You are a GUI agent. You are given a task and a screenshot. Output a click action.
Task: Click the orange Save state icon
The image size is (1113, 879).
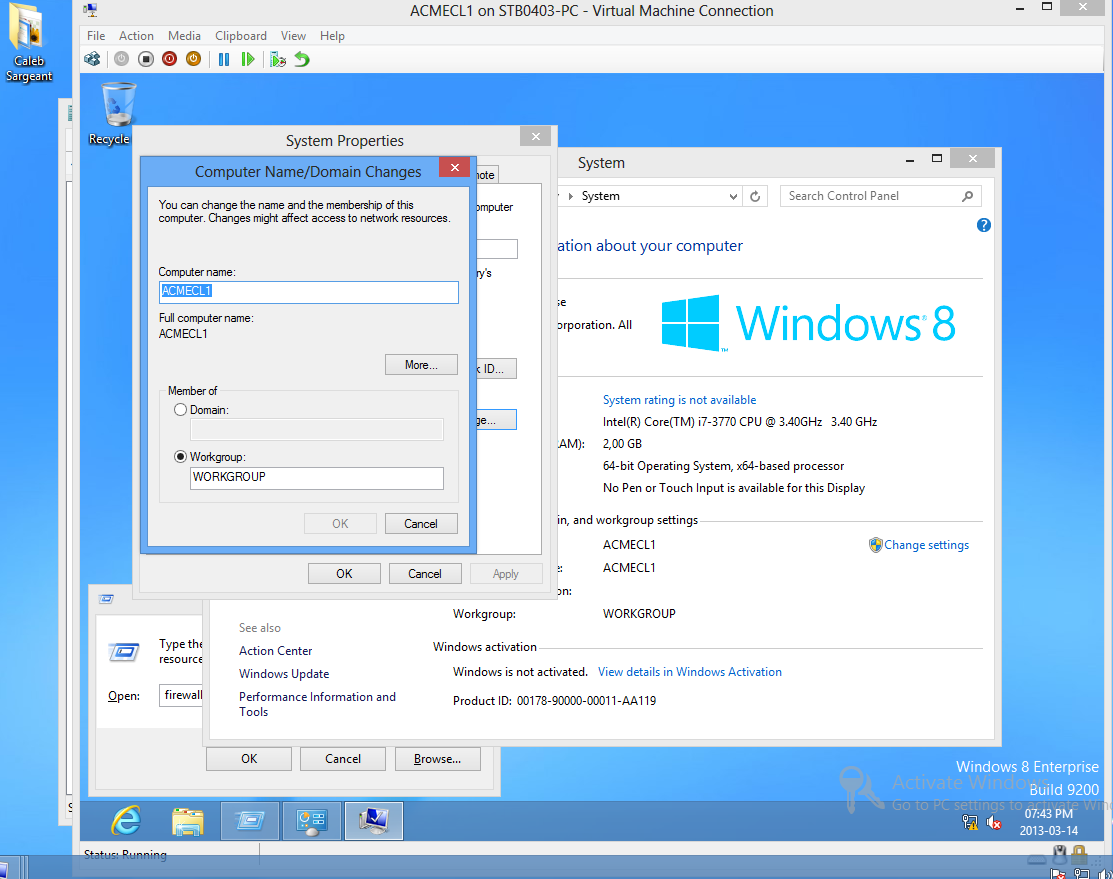tap(193, 59)
